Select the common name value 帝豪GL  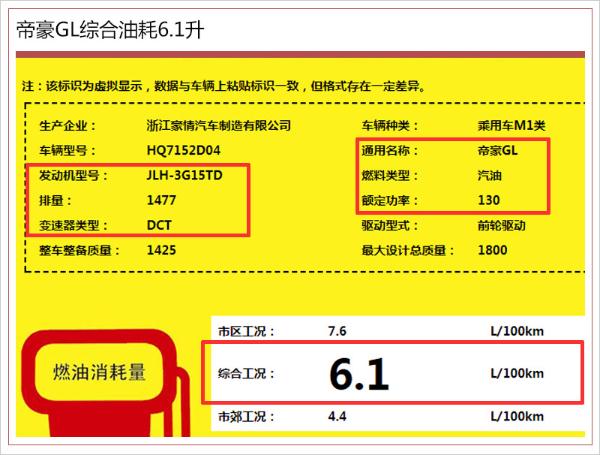pos(497,150)
